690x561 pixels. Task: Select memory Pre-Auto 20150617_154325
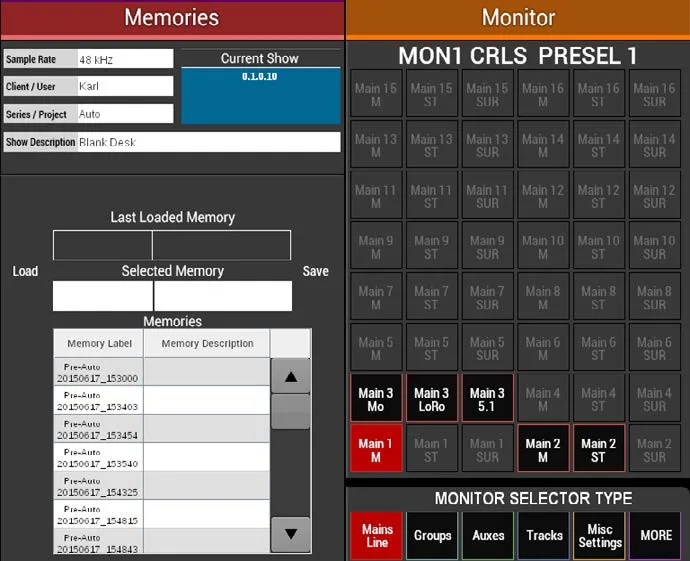(162, 486)
